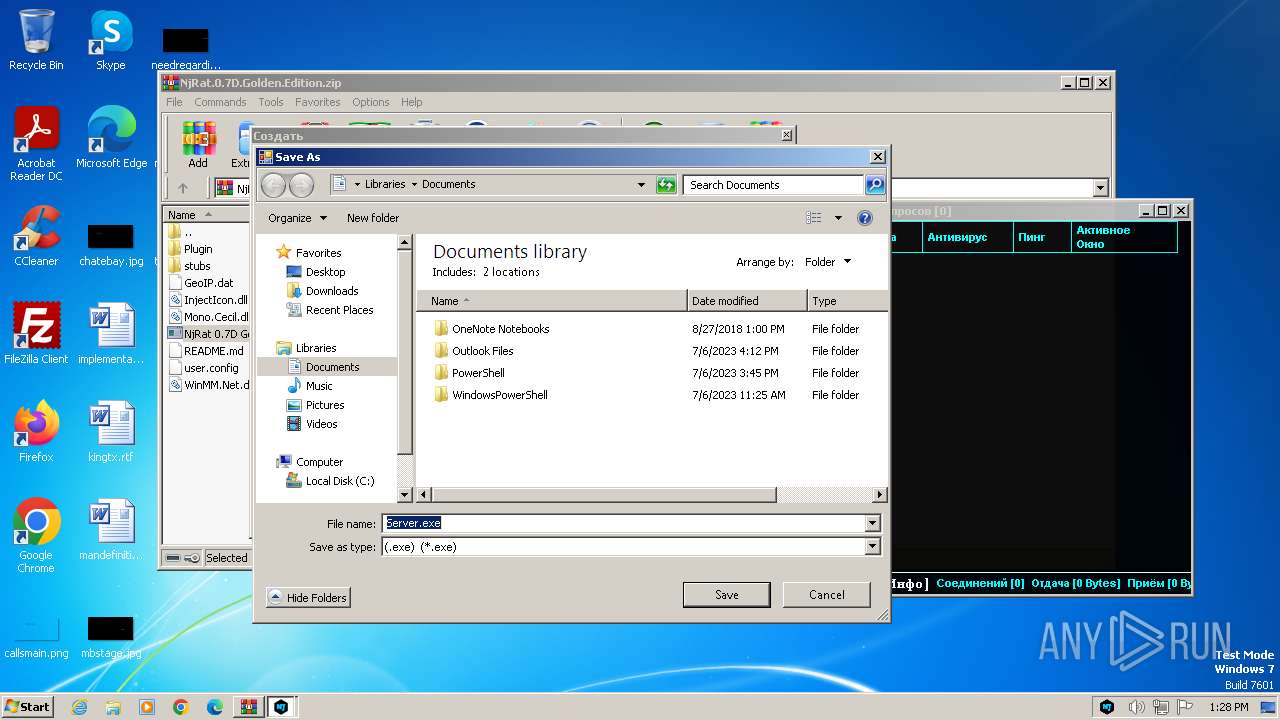Open the WinRAR File menu
Viewport: 1280px width, 720px height.
pos(174,102)
